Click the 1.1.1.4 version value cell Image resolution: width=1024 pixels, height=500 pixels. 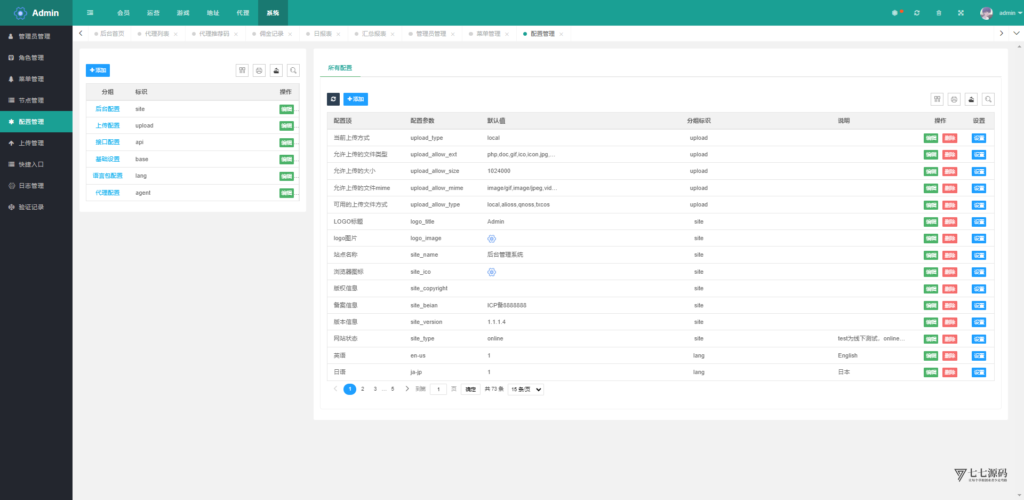(x=496, y=322)
